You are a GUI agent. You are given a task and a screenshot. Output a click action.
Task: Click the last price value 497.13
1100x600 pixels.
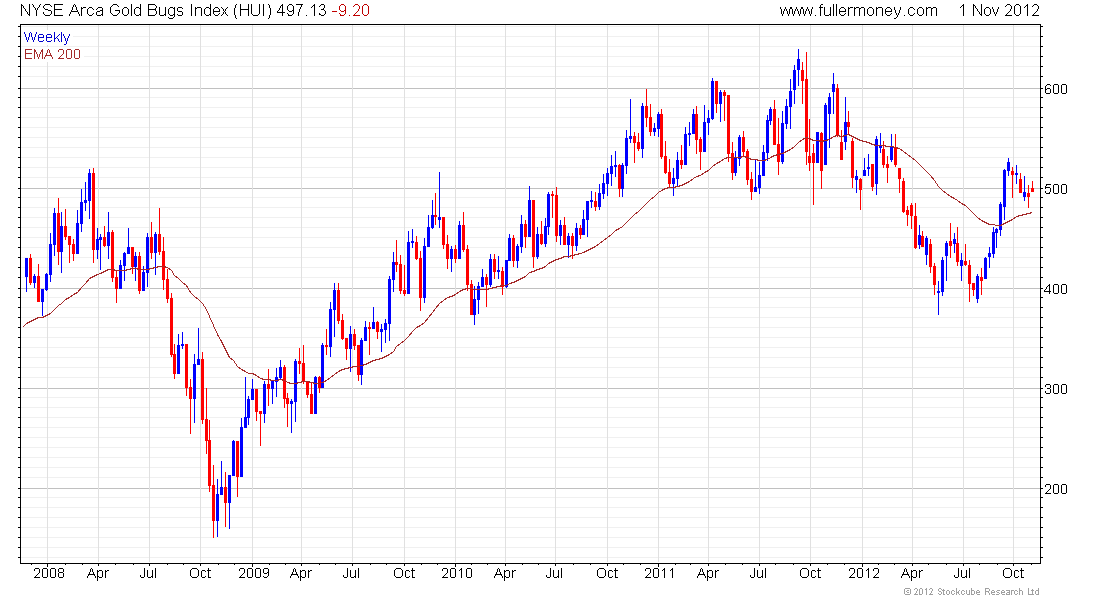302,11
